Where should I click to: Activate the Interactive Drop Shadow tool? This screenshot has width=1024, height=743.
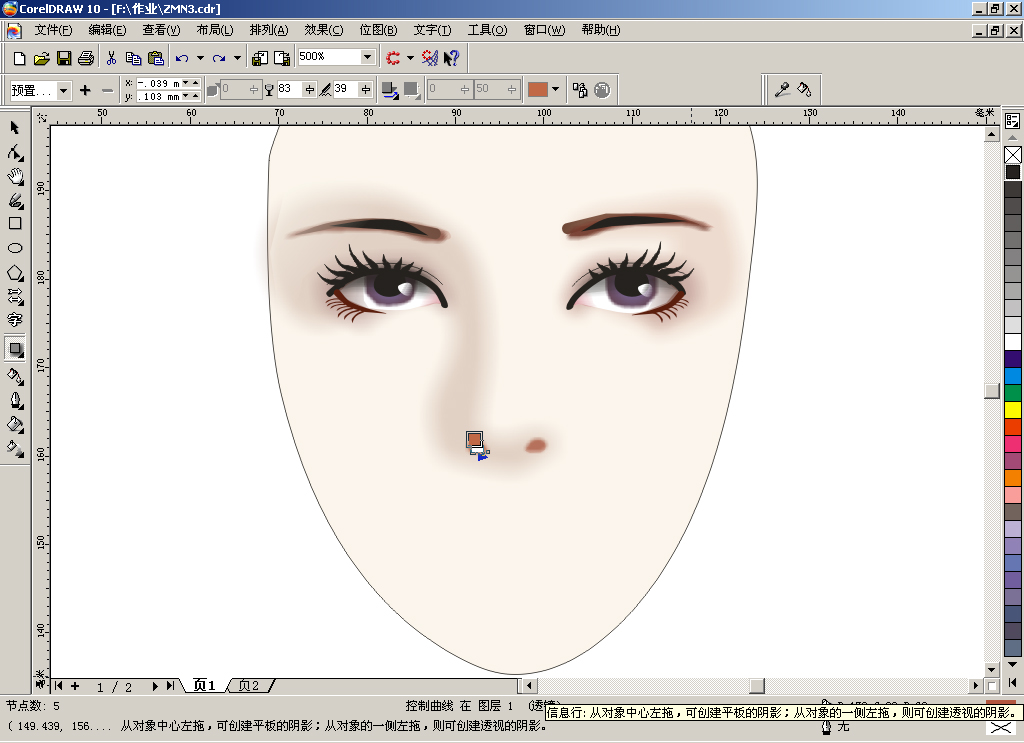(x=15, y=349)
